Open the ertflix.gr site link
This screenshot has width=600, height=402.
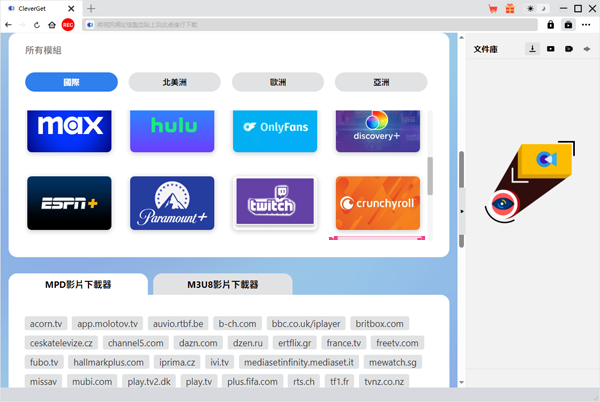point(295,343)
